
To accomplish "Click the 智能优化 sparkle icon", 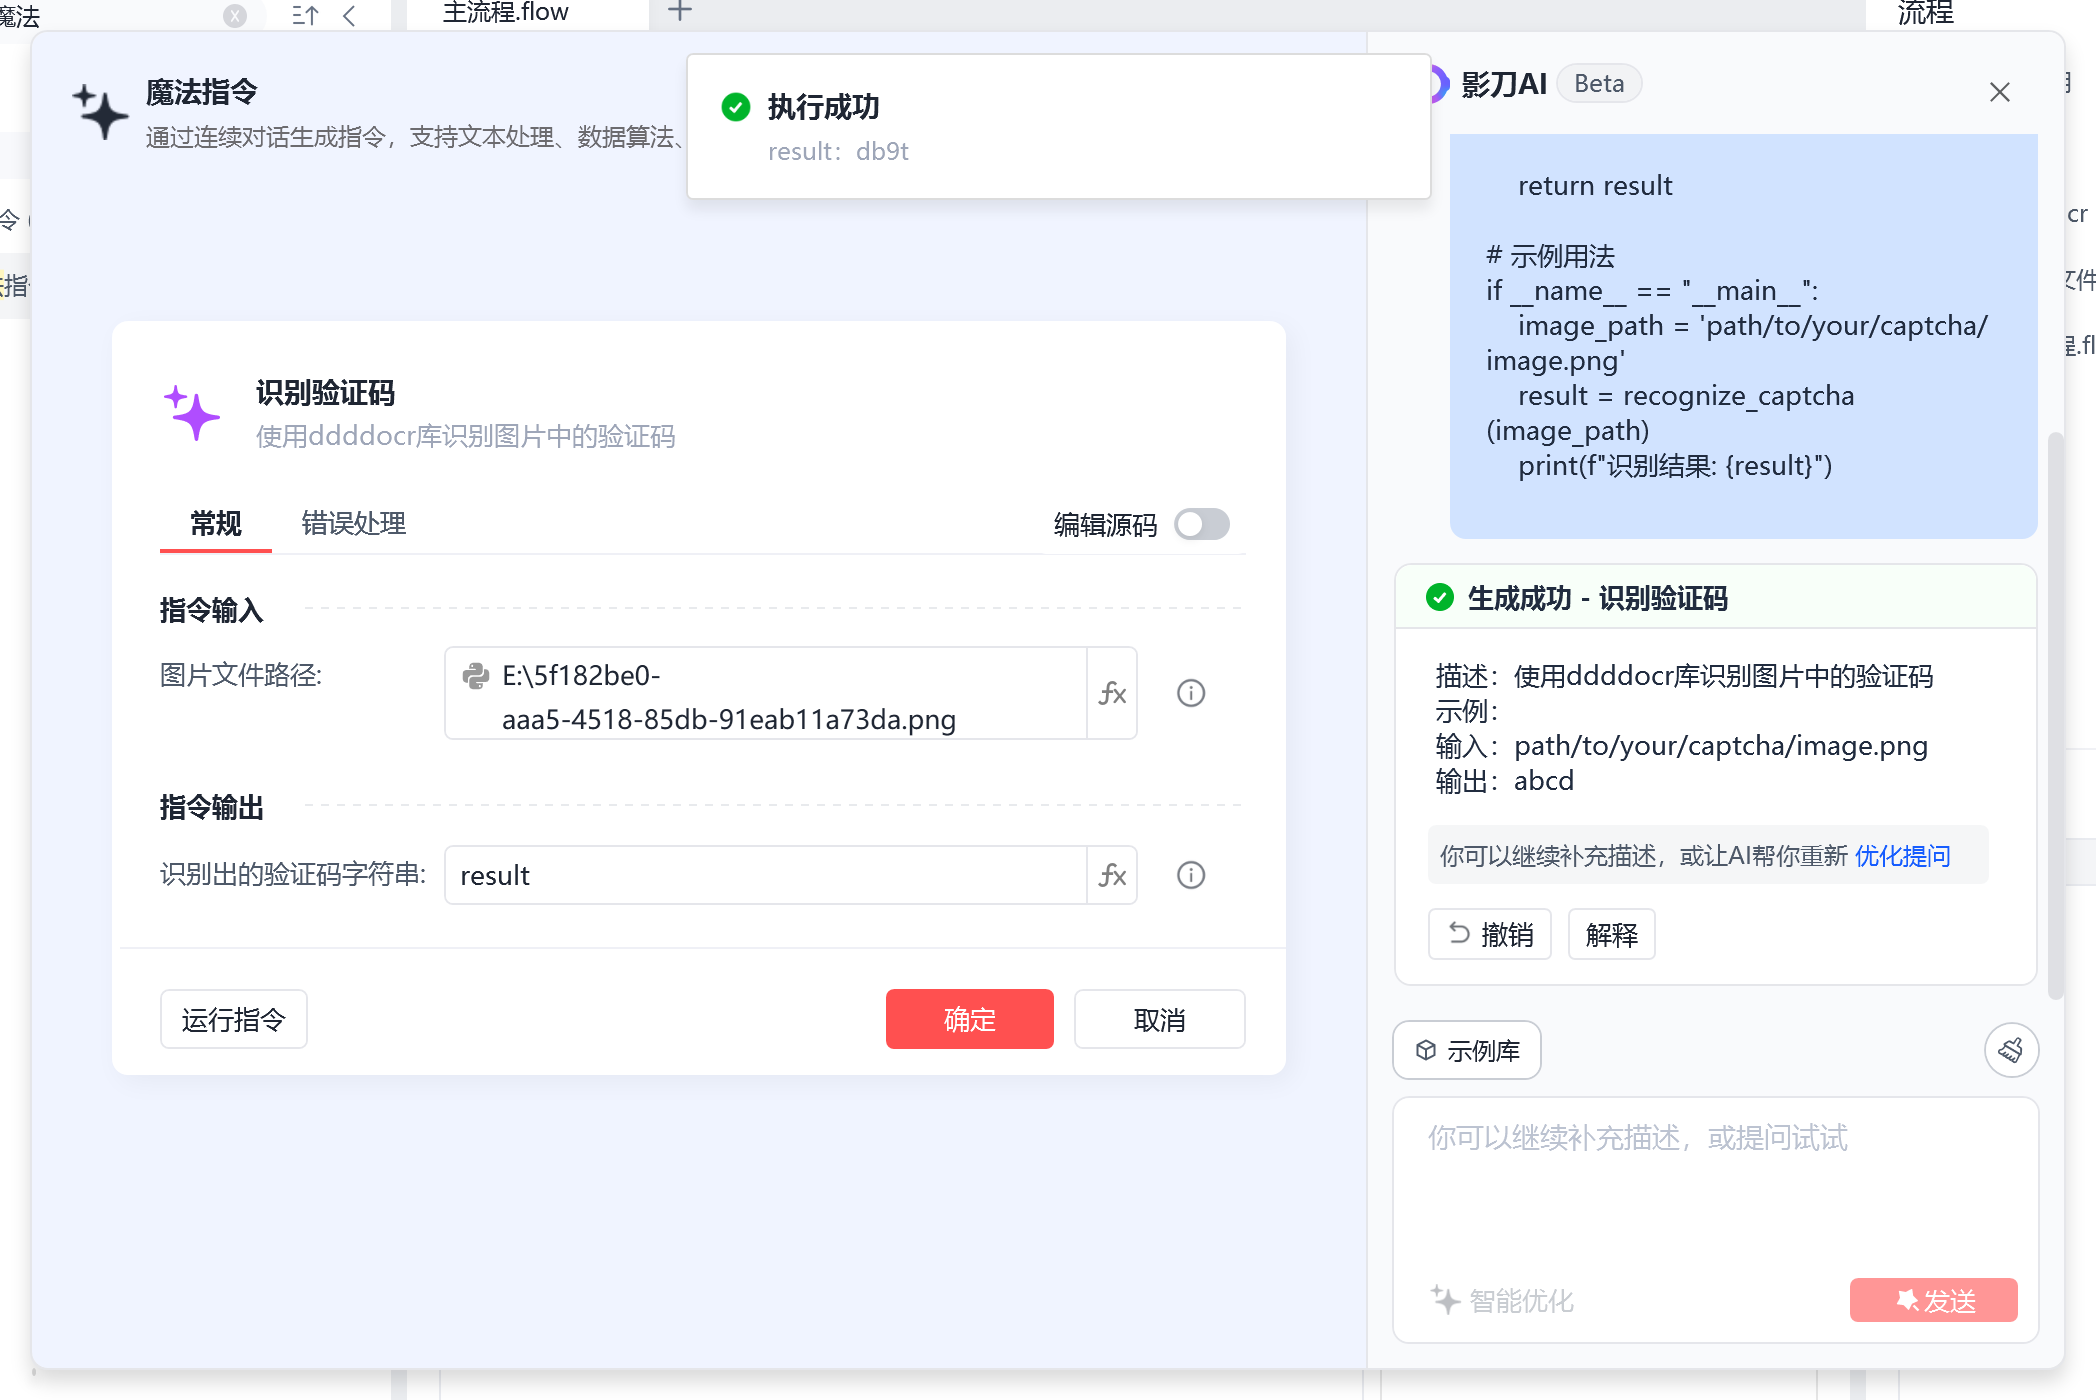I will (x=1445, y=1300).
